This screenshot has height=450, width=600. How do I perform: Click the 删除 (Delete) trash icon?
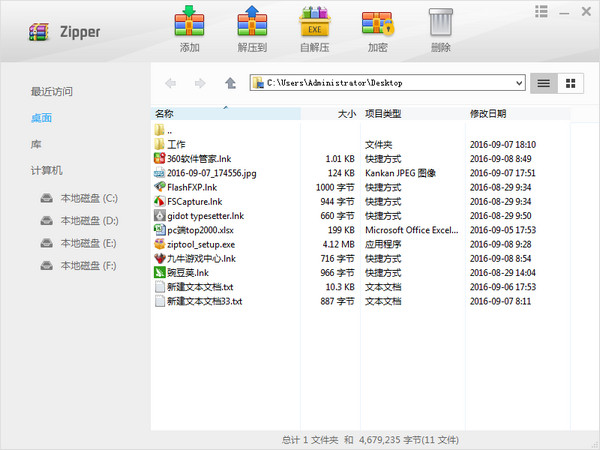tap(440, 24)
